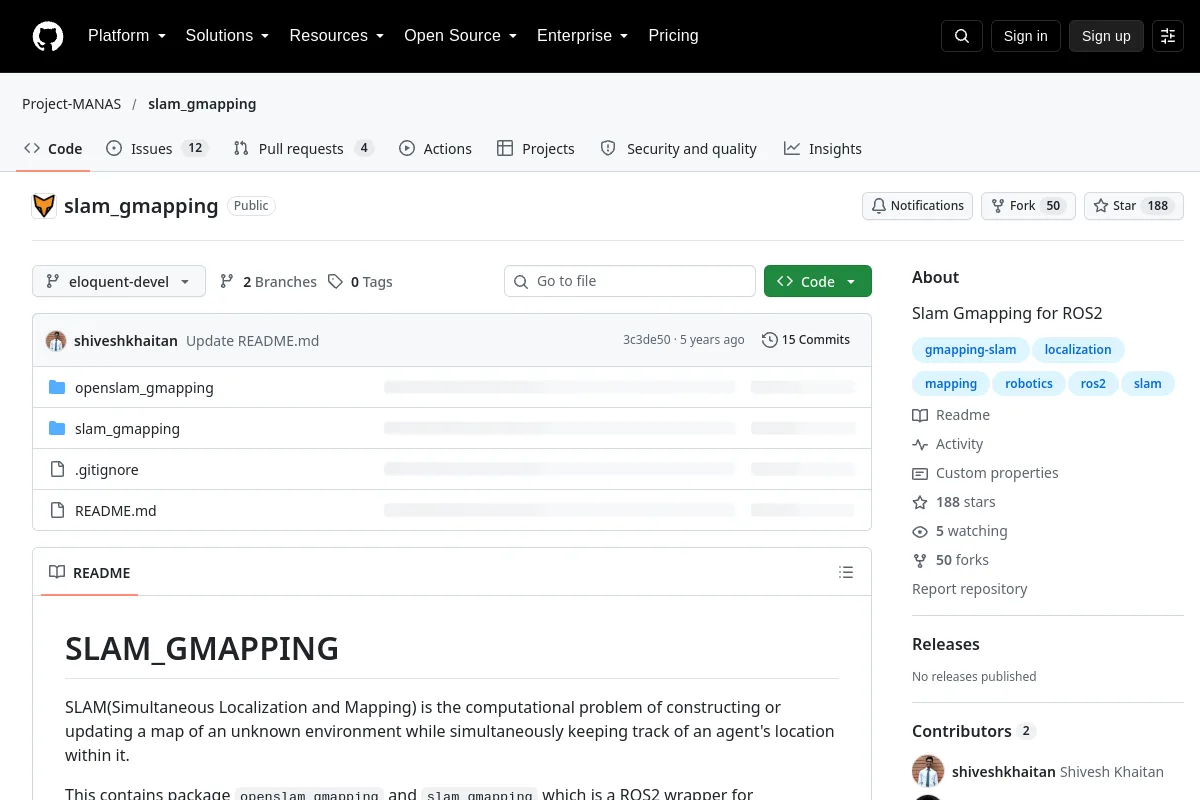
Task: Focus the Go to file search field
Action: (630, 281)
